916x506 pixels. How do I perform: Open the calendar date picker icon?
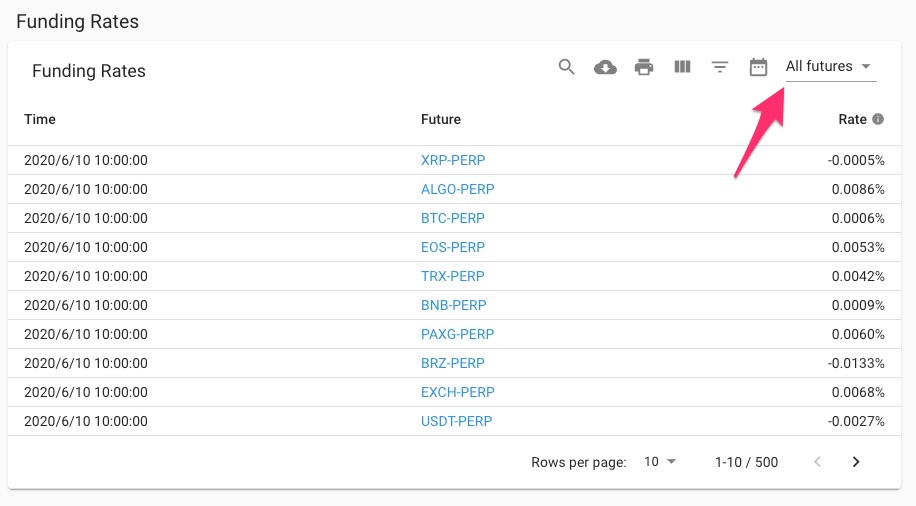[758, 67]
